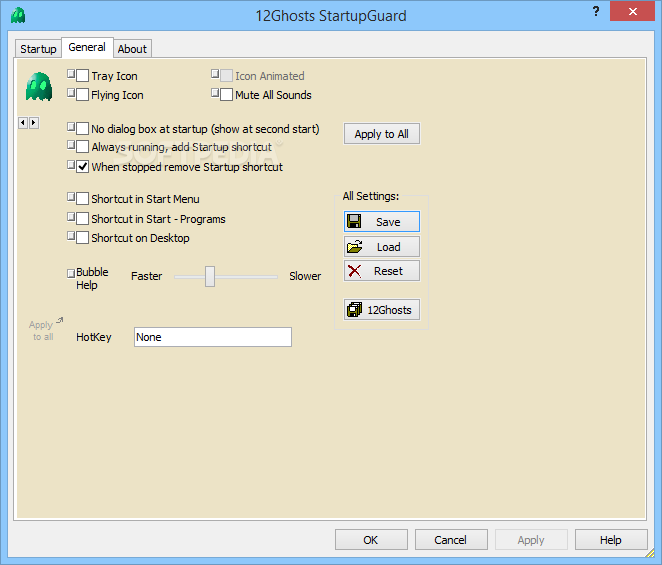Click the Bubble Help speed slider thumb
Image resolution: width=662 pixels, height=565 pixels.
210,277
